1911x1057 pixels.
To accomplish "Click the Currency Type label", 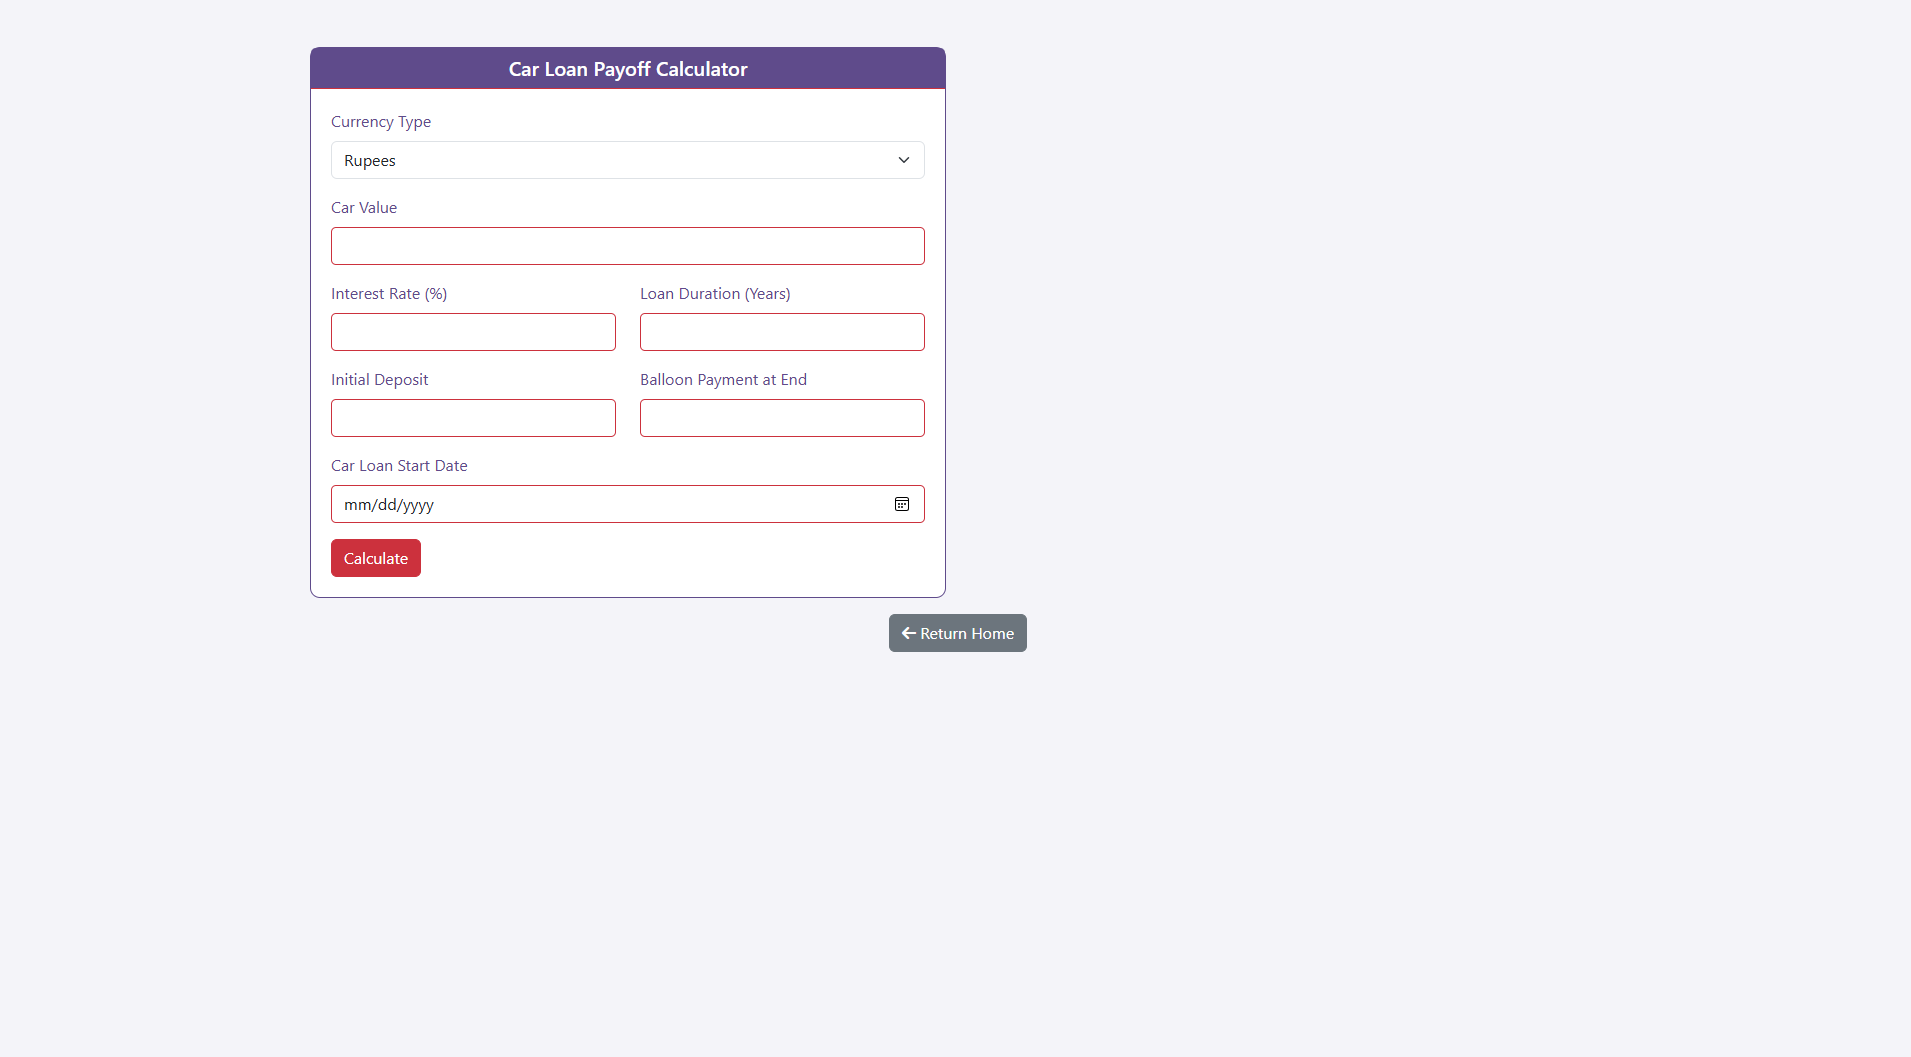I will (381, 122).
